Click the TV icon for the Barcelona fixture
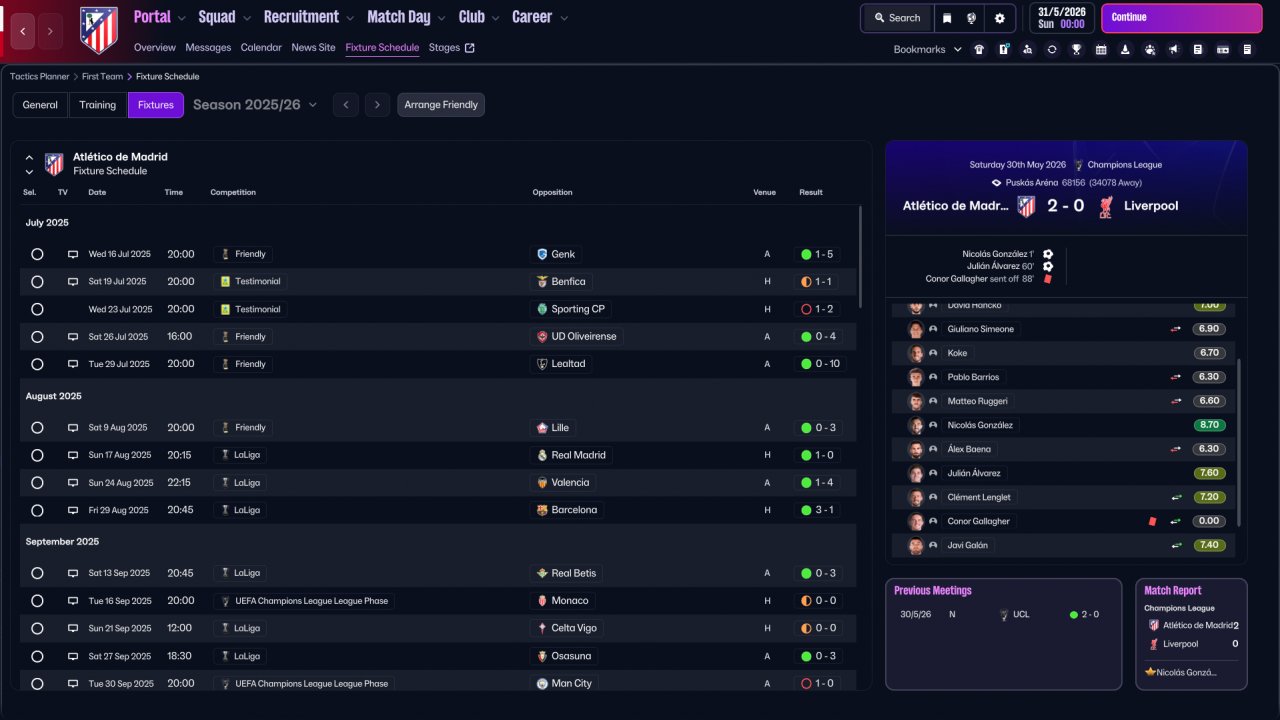 point(73,510)
